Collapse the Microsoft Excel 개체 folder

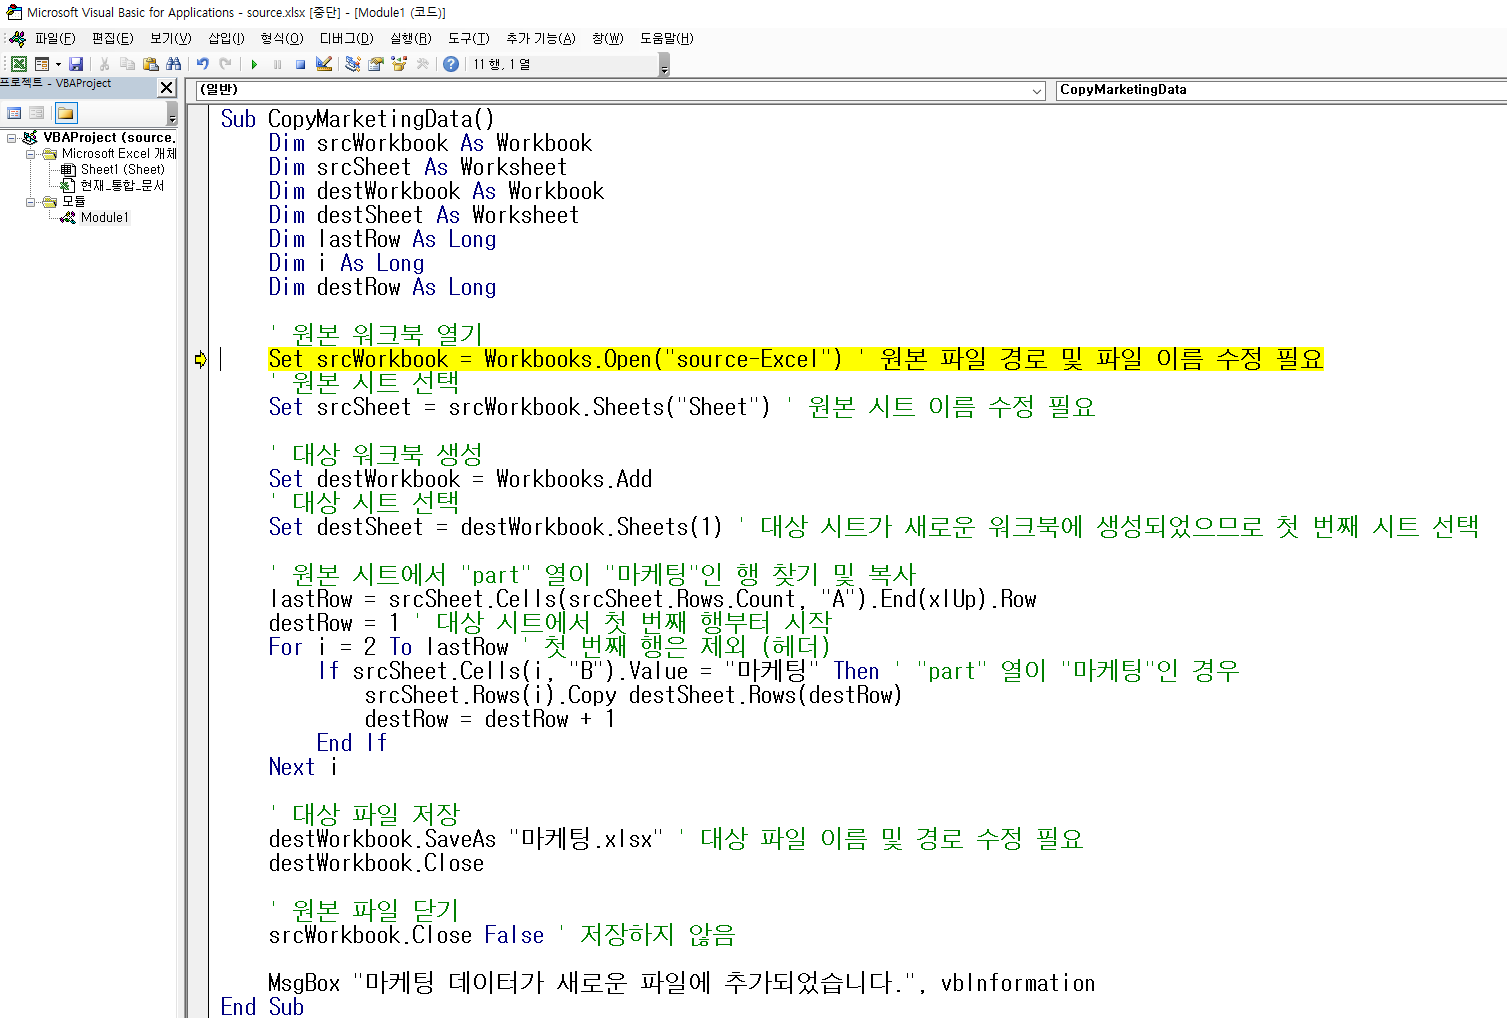[30, 154]
